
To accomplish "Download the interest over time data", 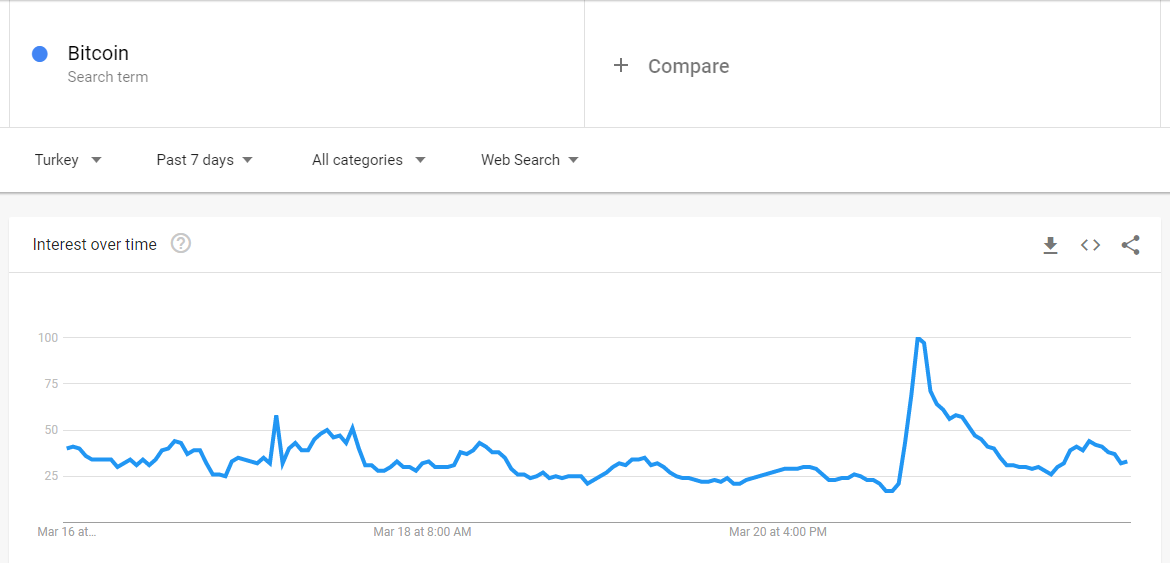I will click(x=1050, y=245).
